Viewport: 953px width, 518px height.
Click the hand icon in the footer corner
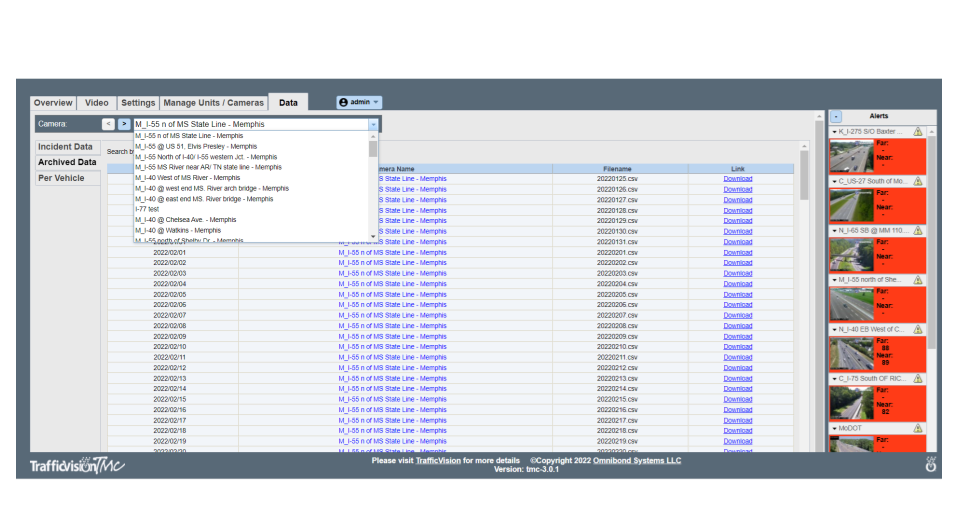pyautogui.click(x=931, y=464)
